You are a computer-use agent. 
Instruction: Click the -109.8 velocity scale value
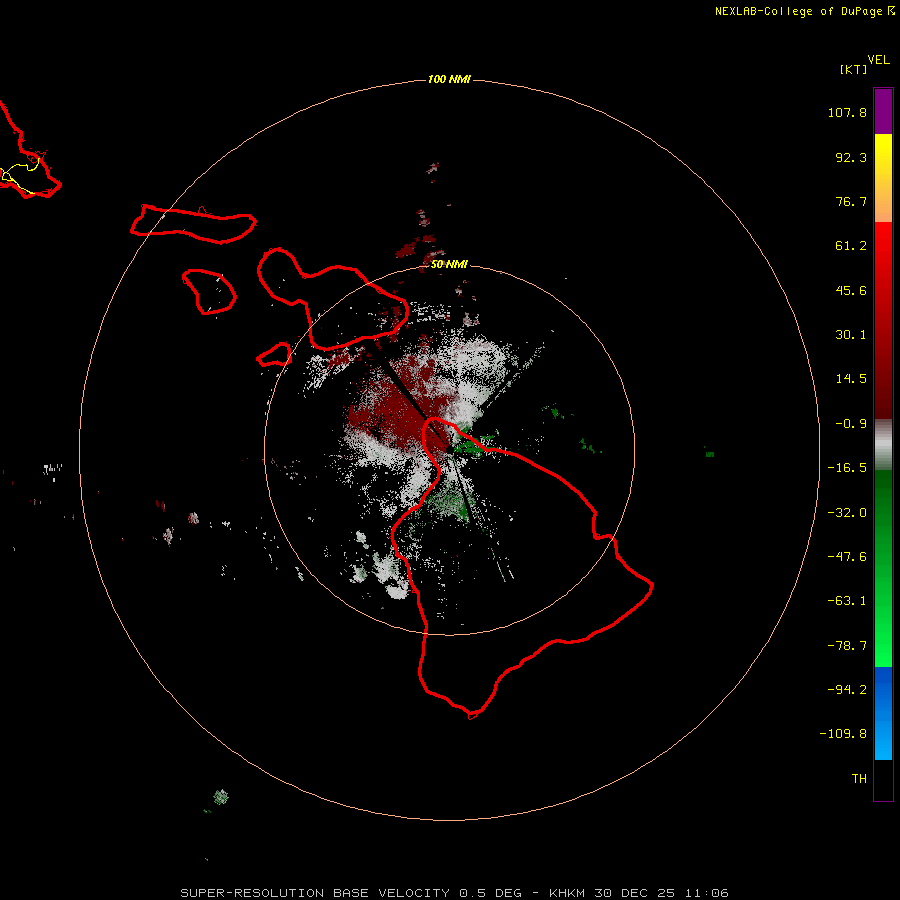click(x=843, y=734)
